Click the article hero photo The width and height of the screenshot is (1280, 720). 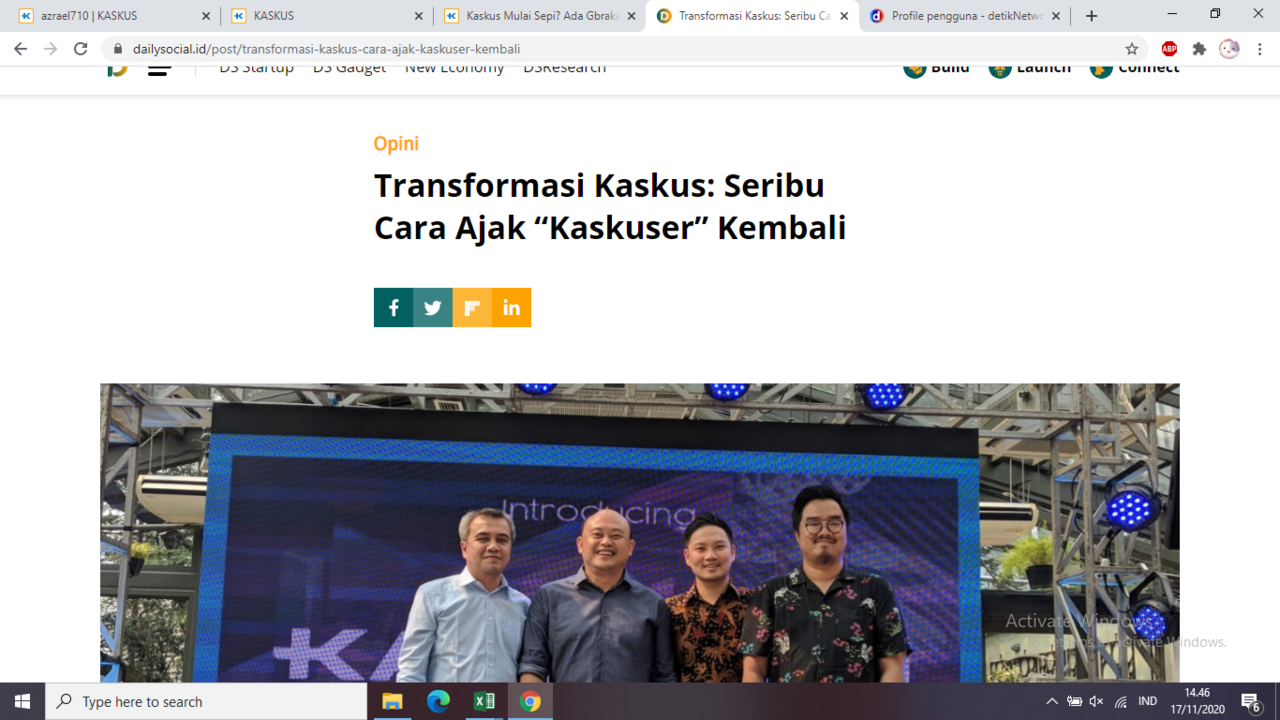tap(640, 533)
